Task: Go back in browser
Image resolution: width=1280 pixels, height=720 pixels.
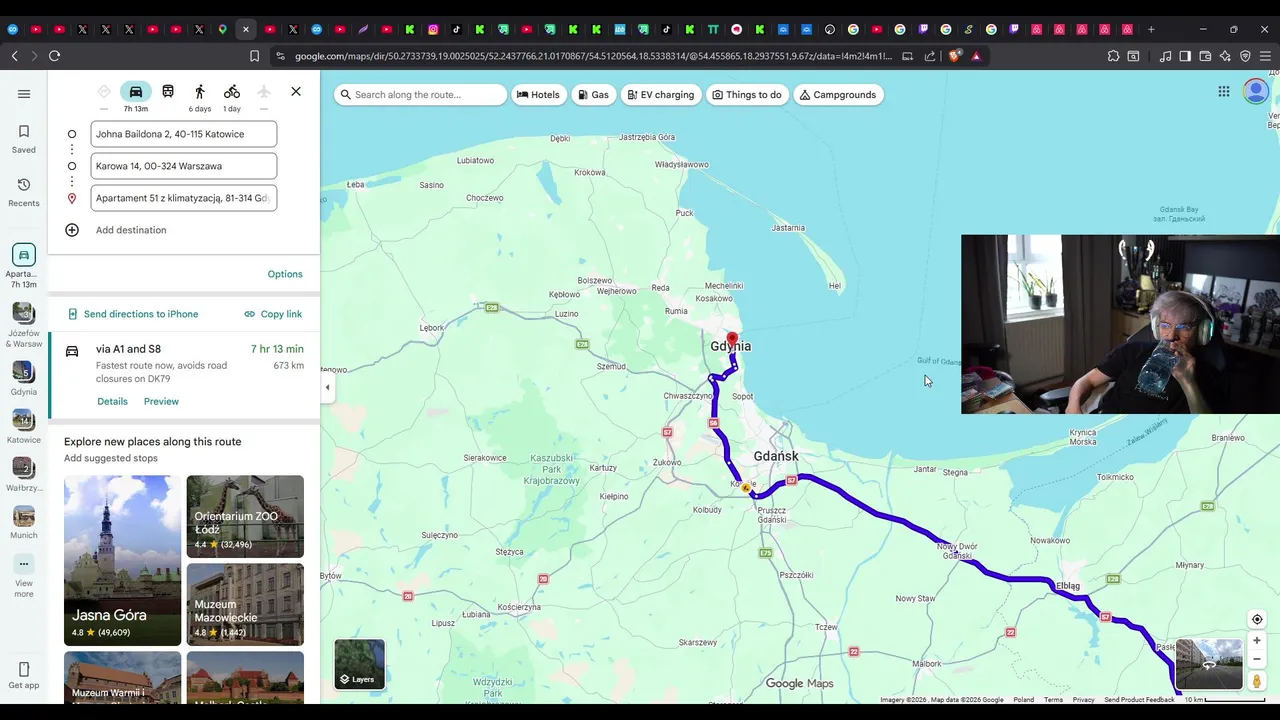Action: (x=14, y=56)
